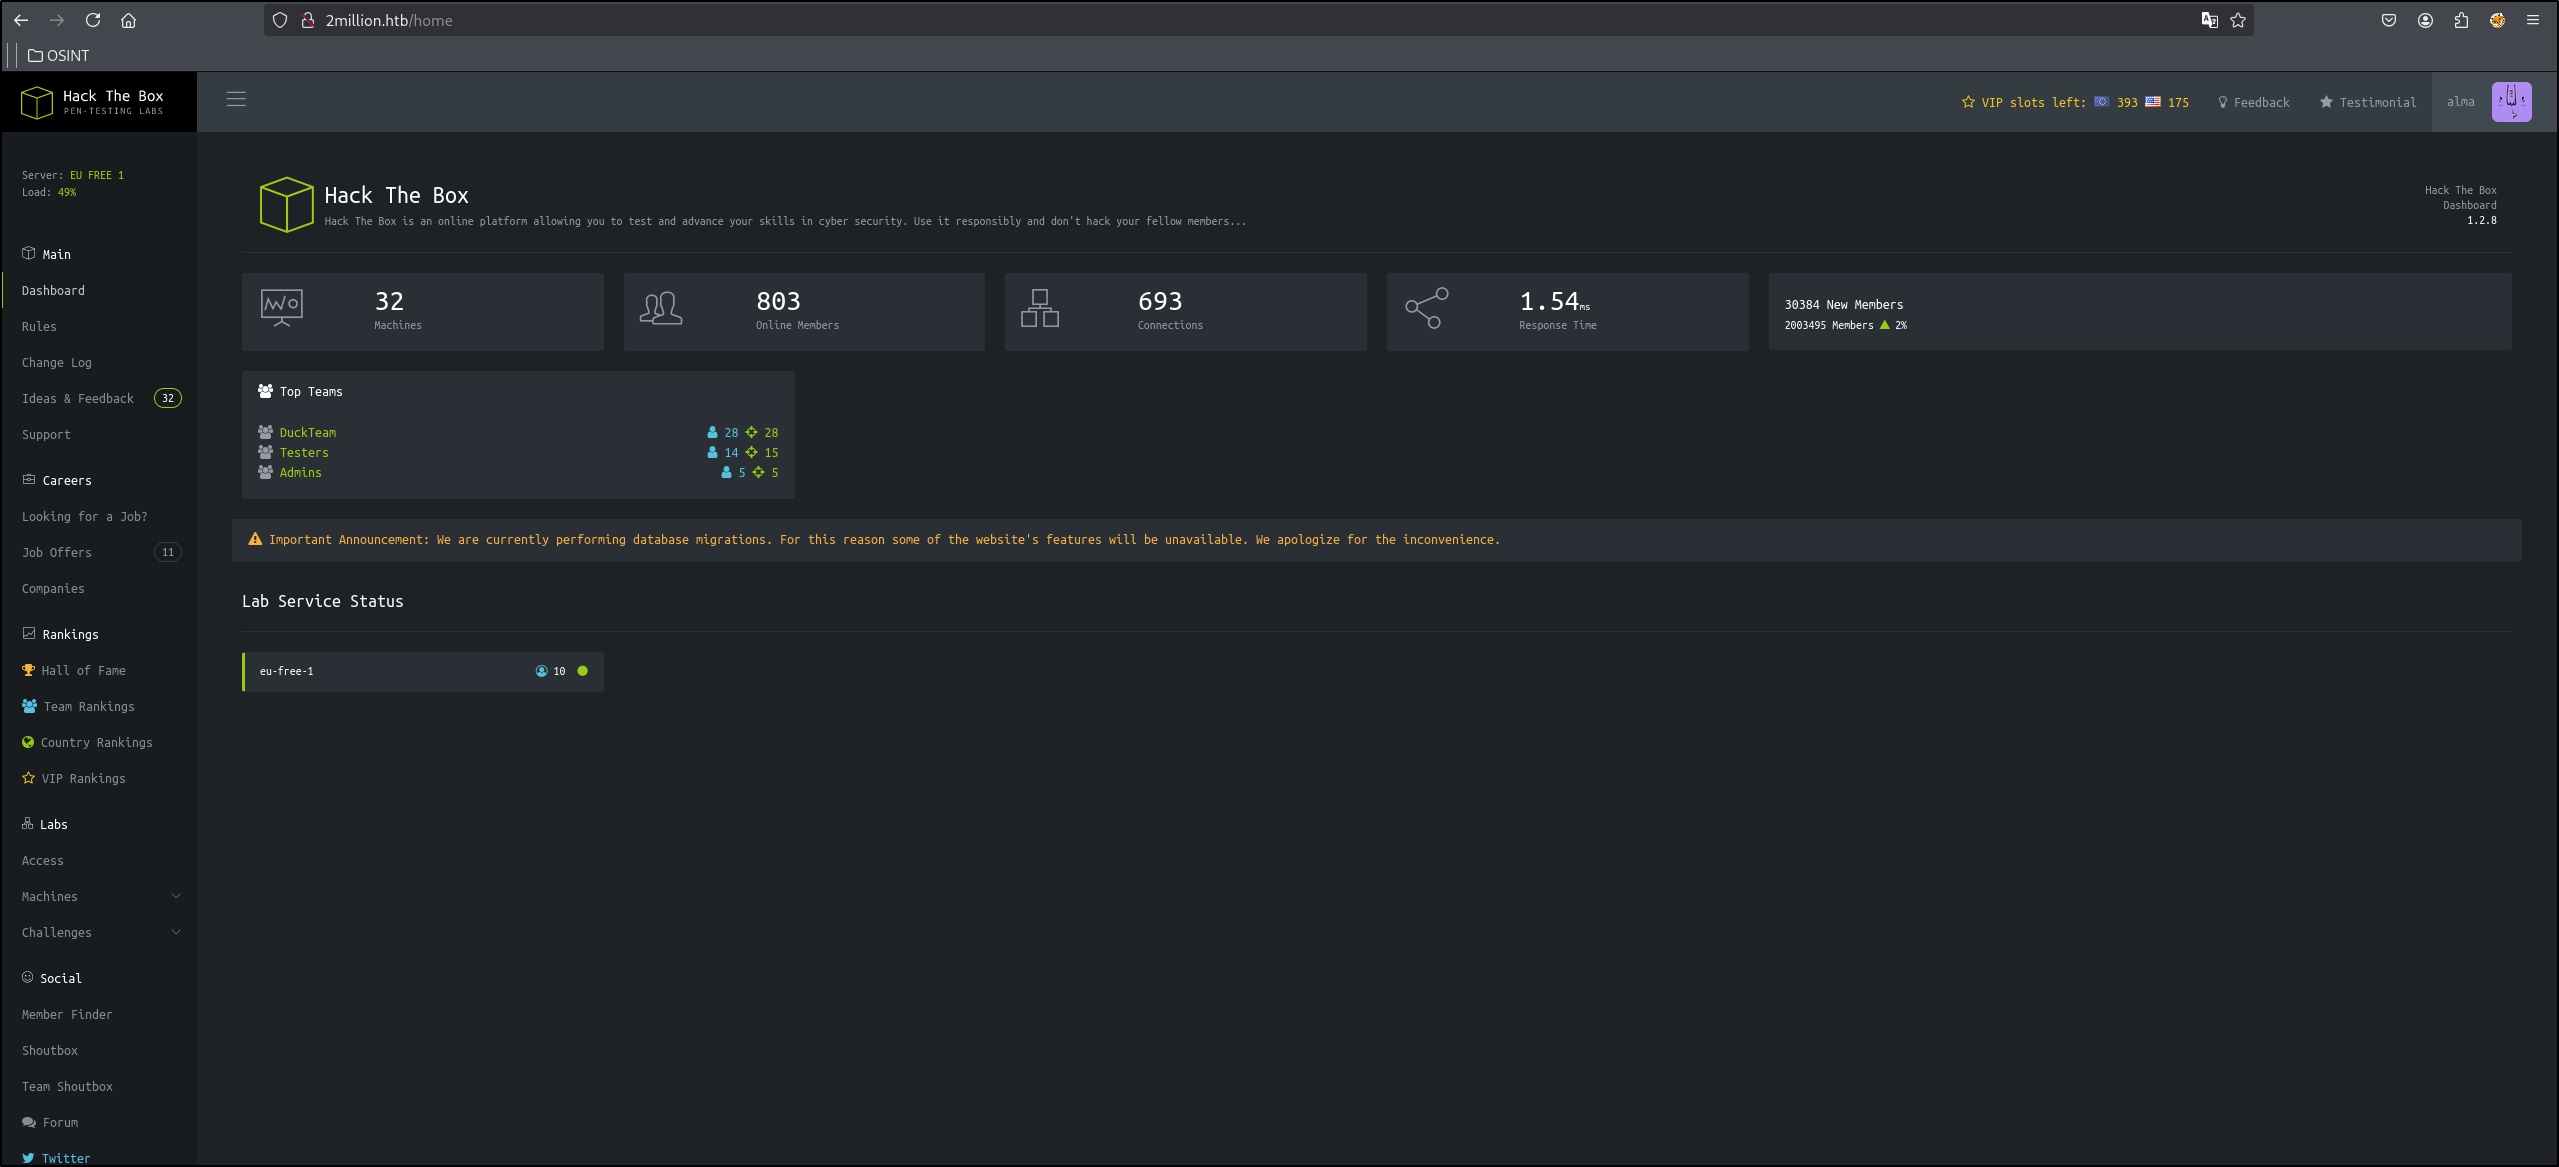Click the address bar URL field

tap(1257, 20)
